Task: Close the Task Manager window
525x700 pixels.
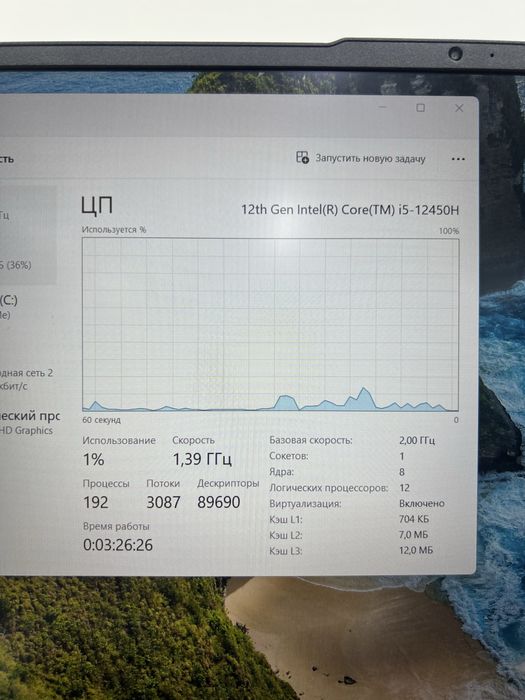Action: click(x=459, y=108)
